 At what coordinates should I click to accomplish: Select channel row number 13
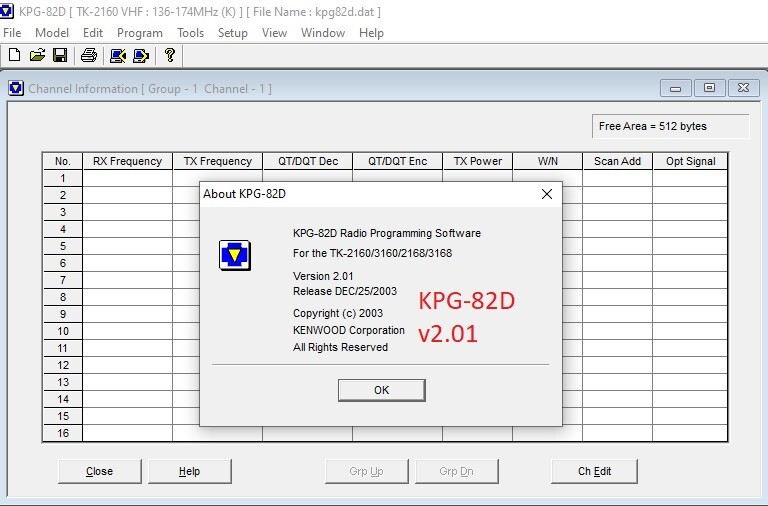point(63,382)
